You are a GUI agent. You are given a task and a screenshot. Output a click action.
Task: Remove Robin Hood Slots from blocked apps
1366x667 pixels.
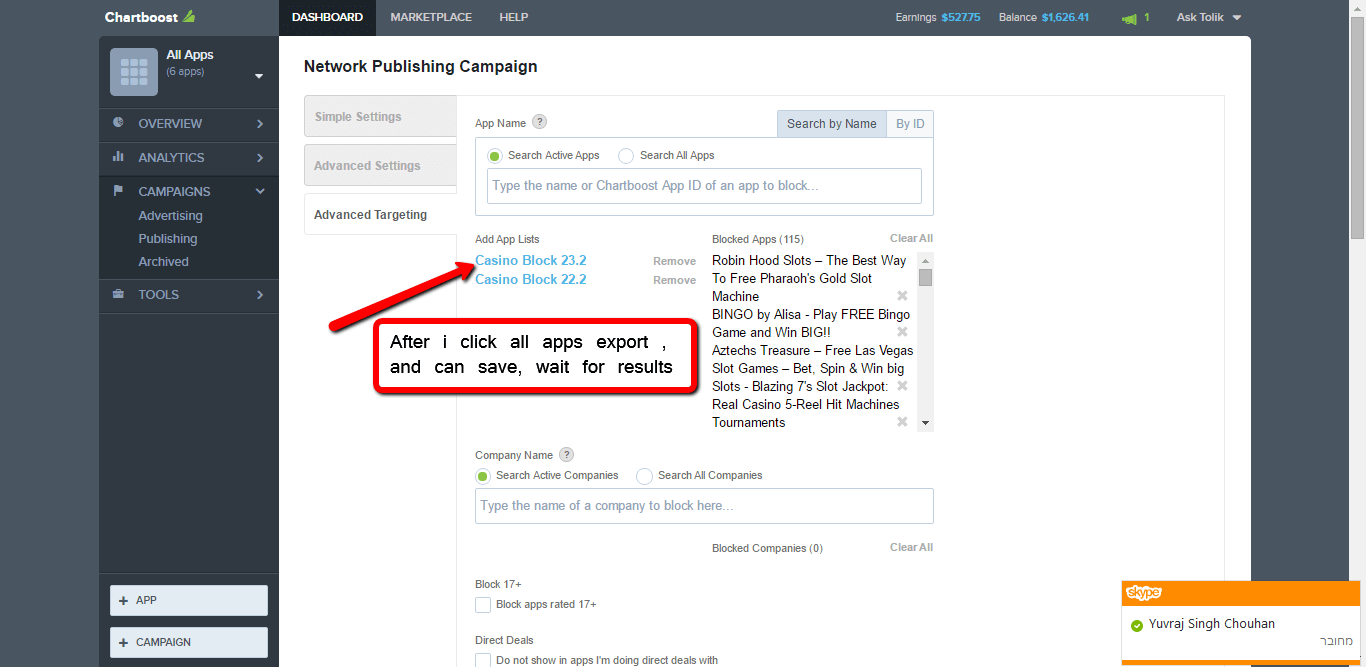tap(902, 296)
